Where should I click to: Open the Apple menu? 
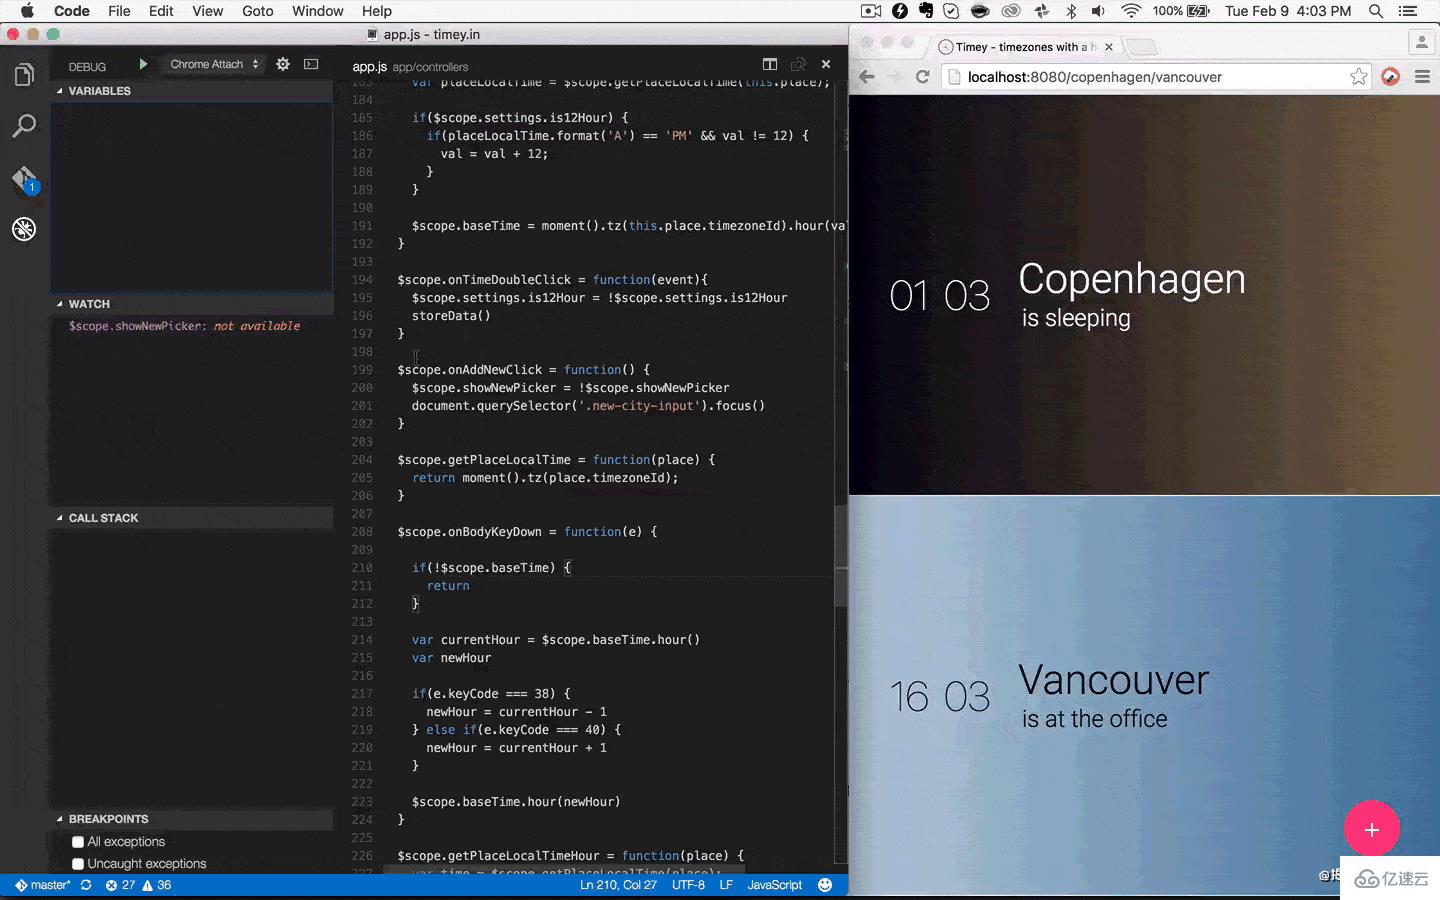[27, 11]
